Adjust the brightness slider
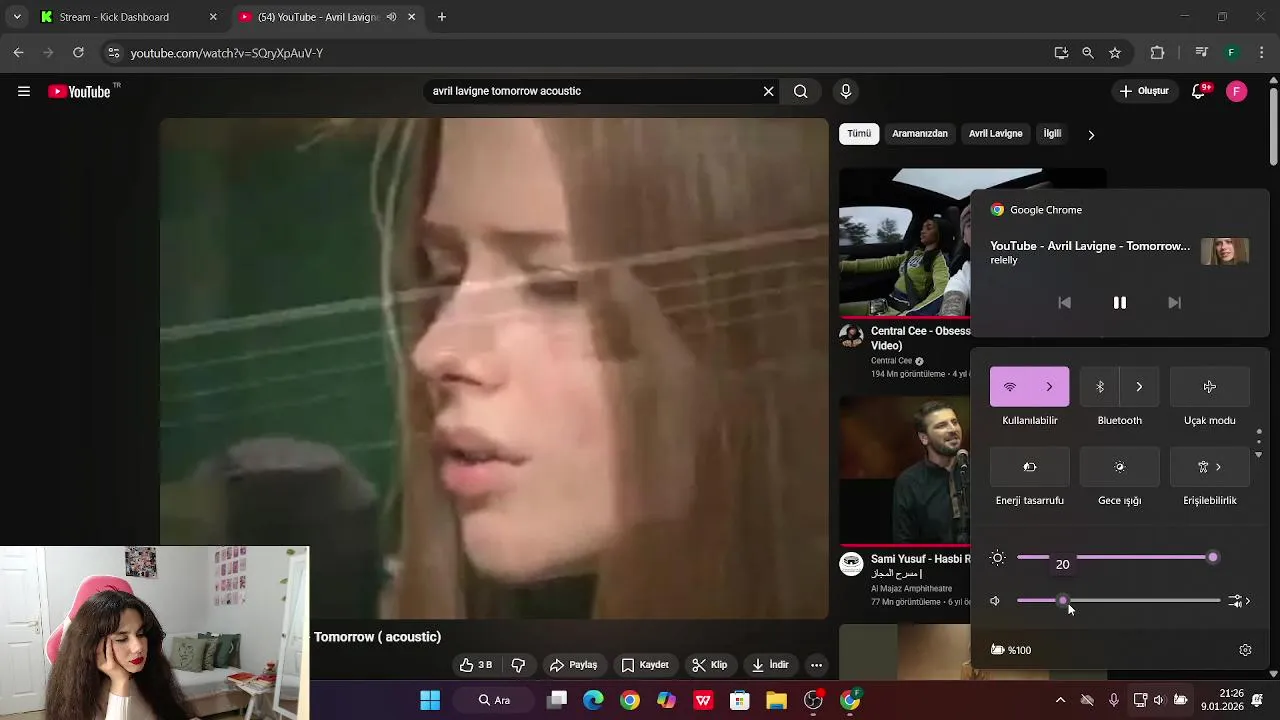The image size is (1280, 720). [x=1117, y=557]
